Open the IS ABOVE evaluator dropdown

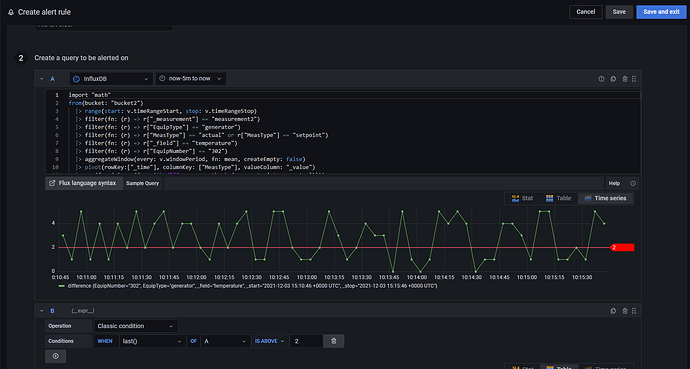click(269, 341)
